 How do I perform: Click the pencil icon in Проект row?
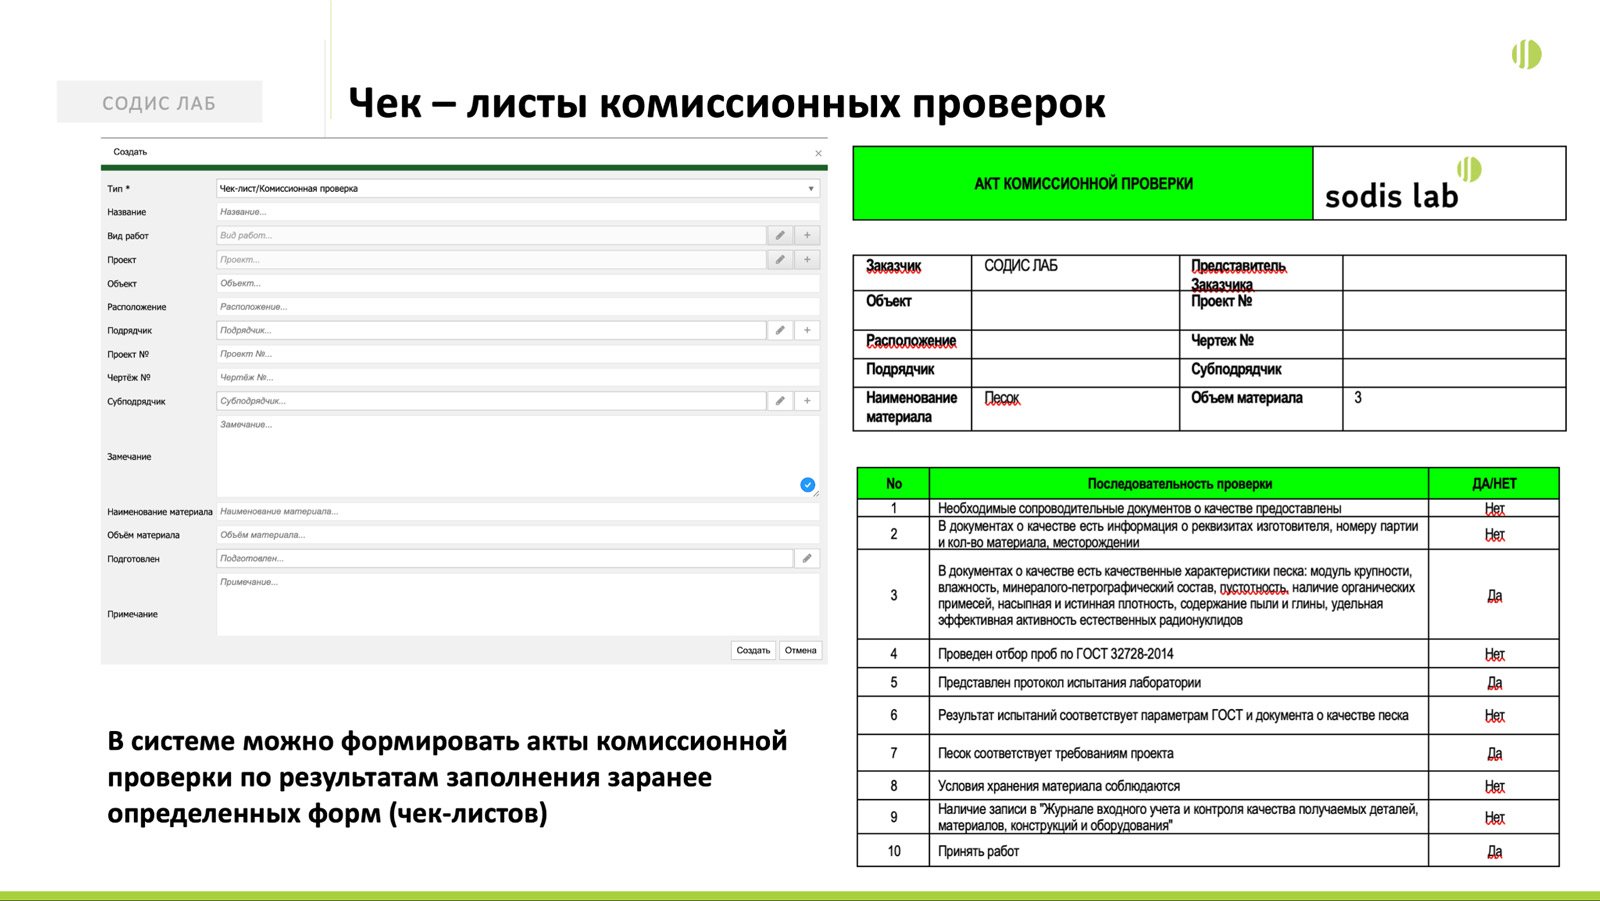pyautogui.click(x=780, y=259)
